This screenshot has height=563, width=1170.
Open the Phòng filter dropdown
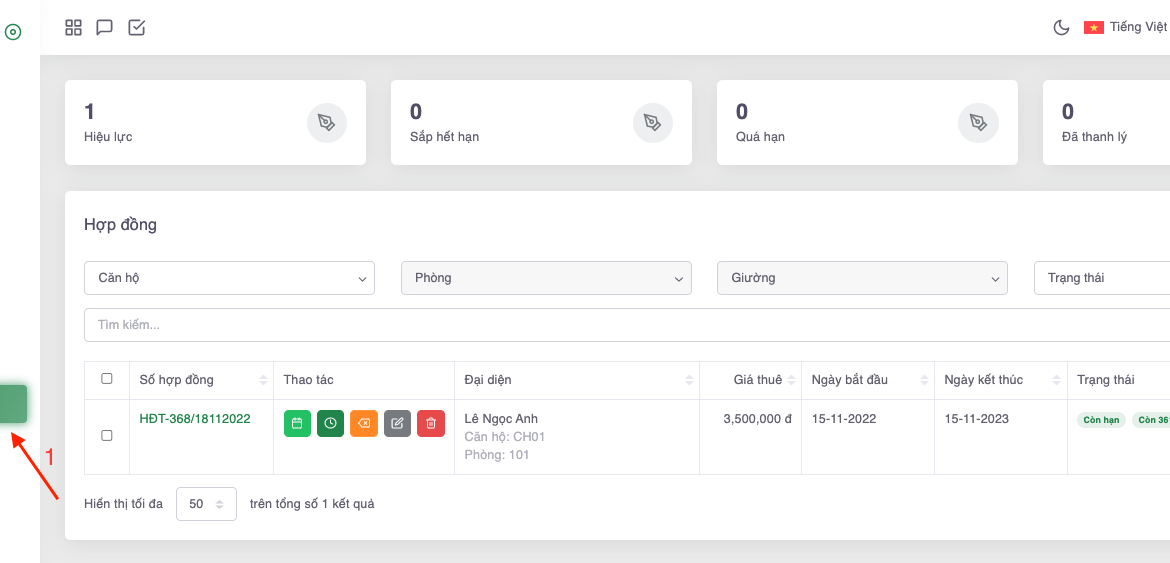click(x=546, y=278)
